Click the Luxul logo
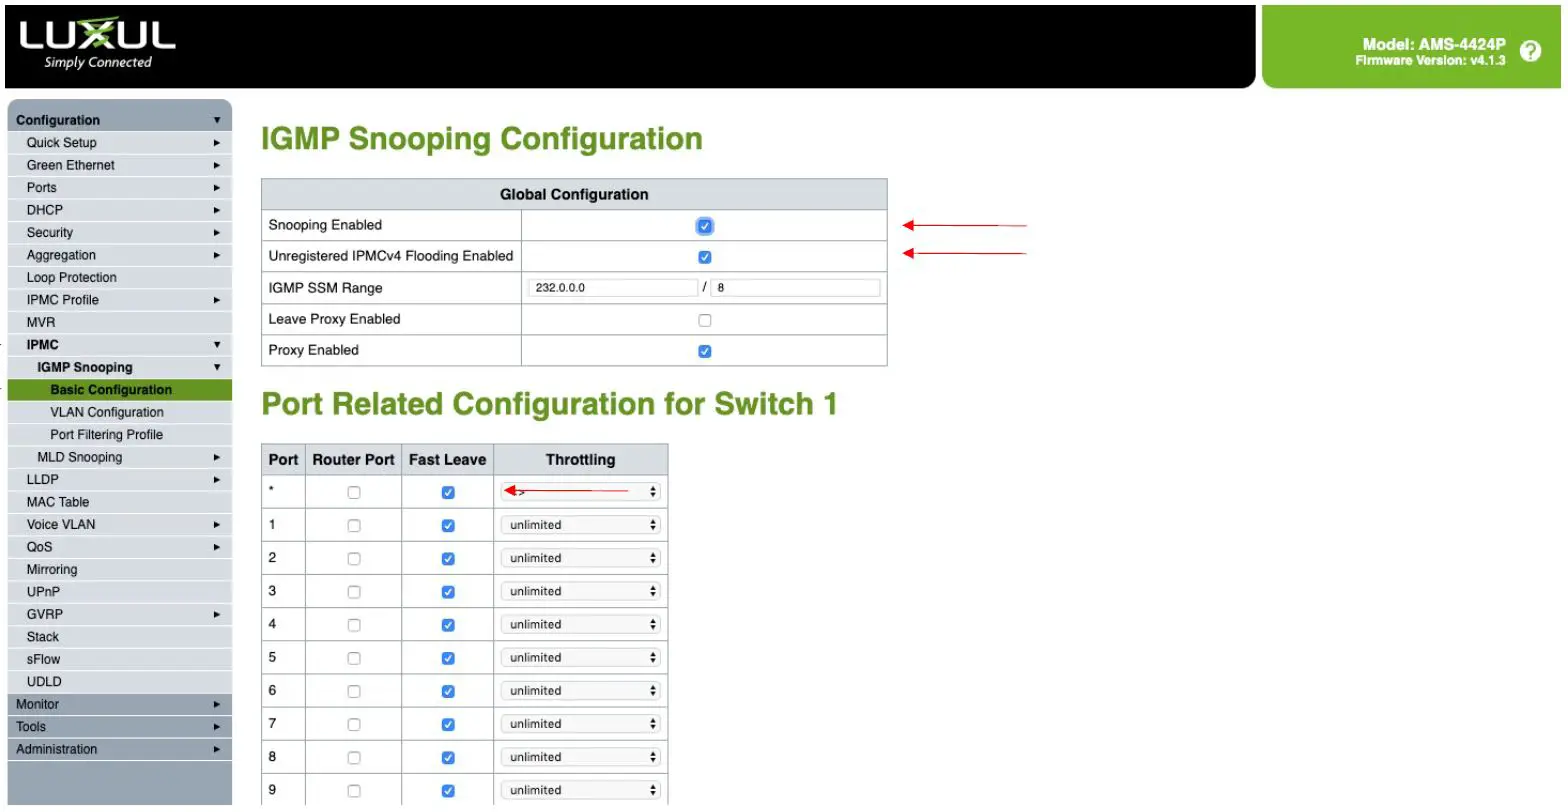This screenshot has width=1568, height=812. point(97,45)
